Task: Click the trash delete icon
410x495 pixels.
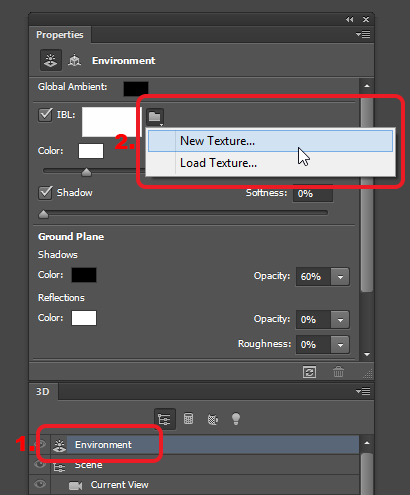Action: [338, 372]
